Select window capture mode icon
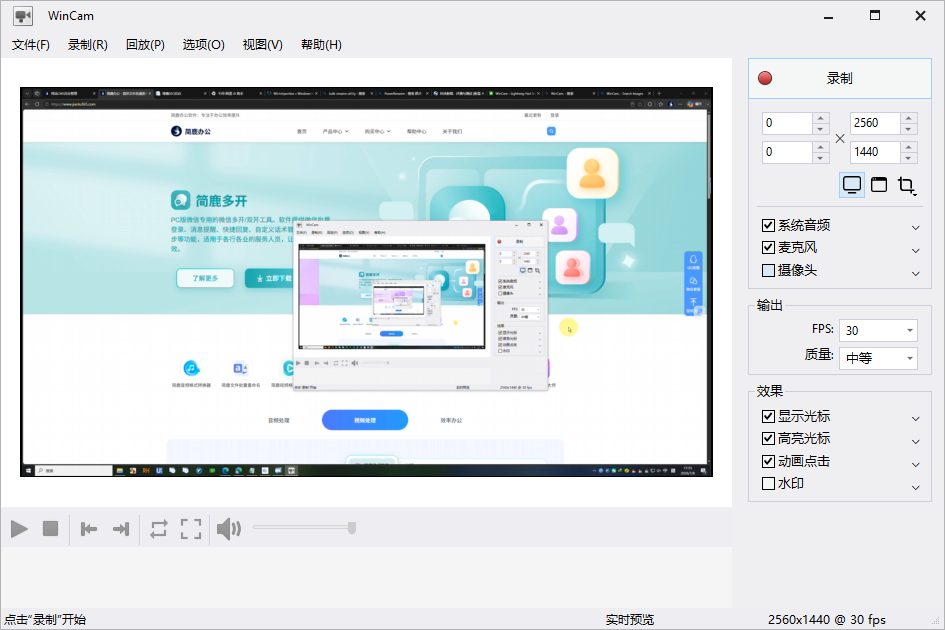Viewport: 945px width, 630px height. click(x=879, y=184)
